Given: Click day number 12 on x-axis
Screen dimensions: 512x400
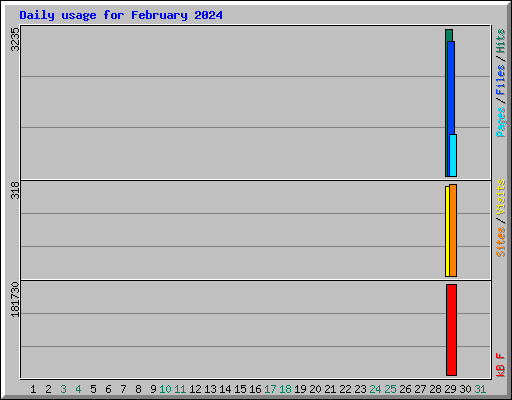Looking at the screenshot, I should 195,389.
